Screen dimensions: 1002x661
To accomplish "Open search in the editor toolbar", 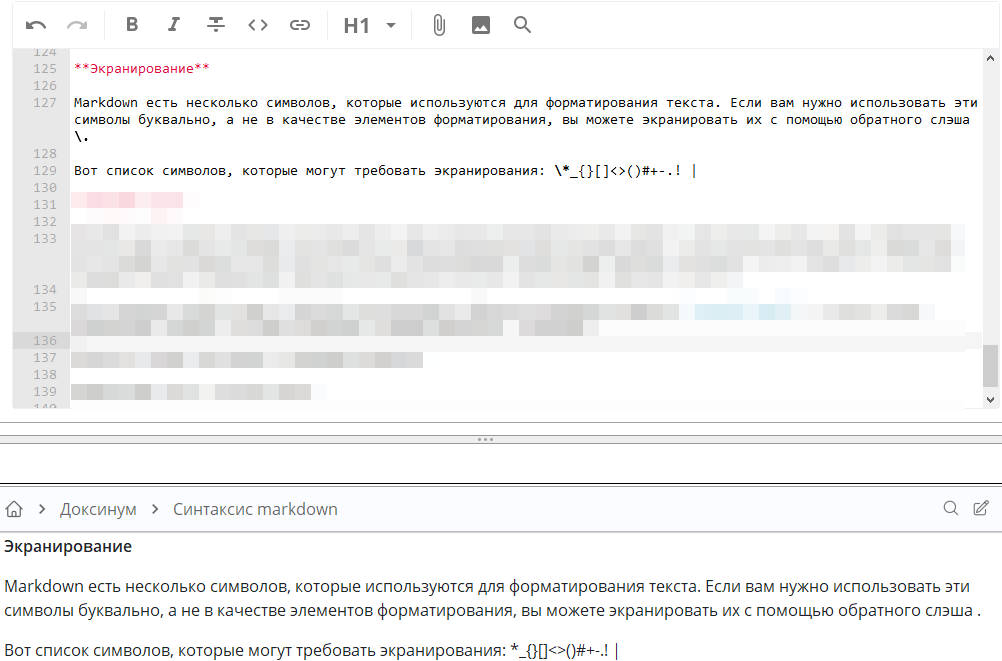I will tap(522, 25).
